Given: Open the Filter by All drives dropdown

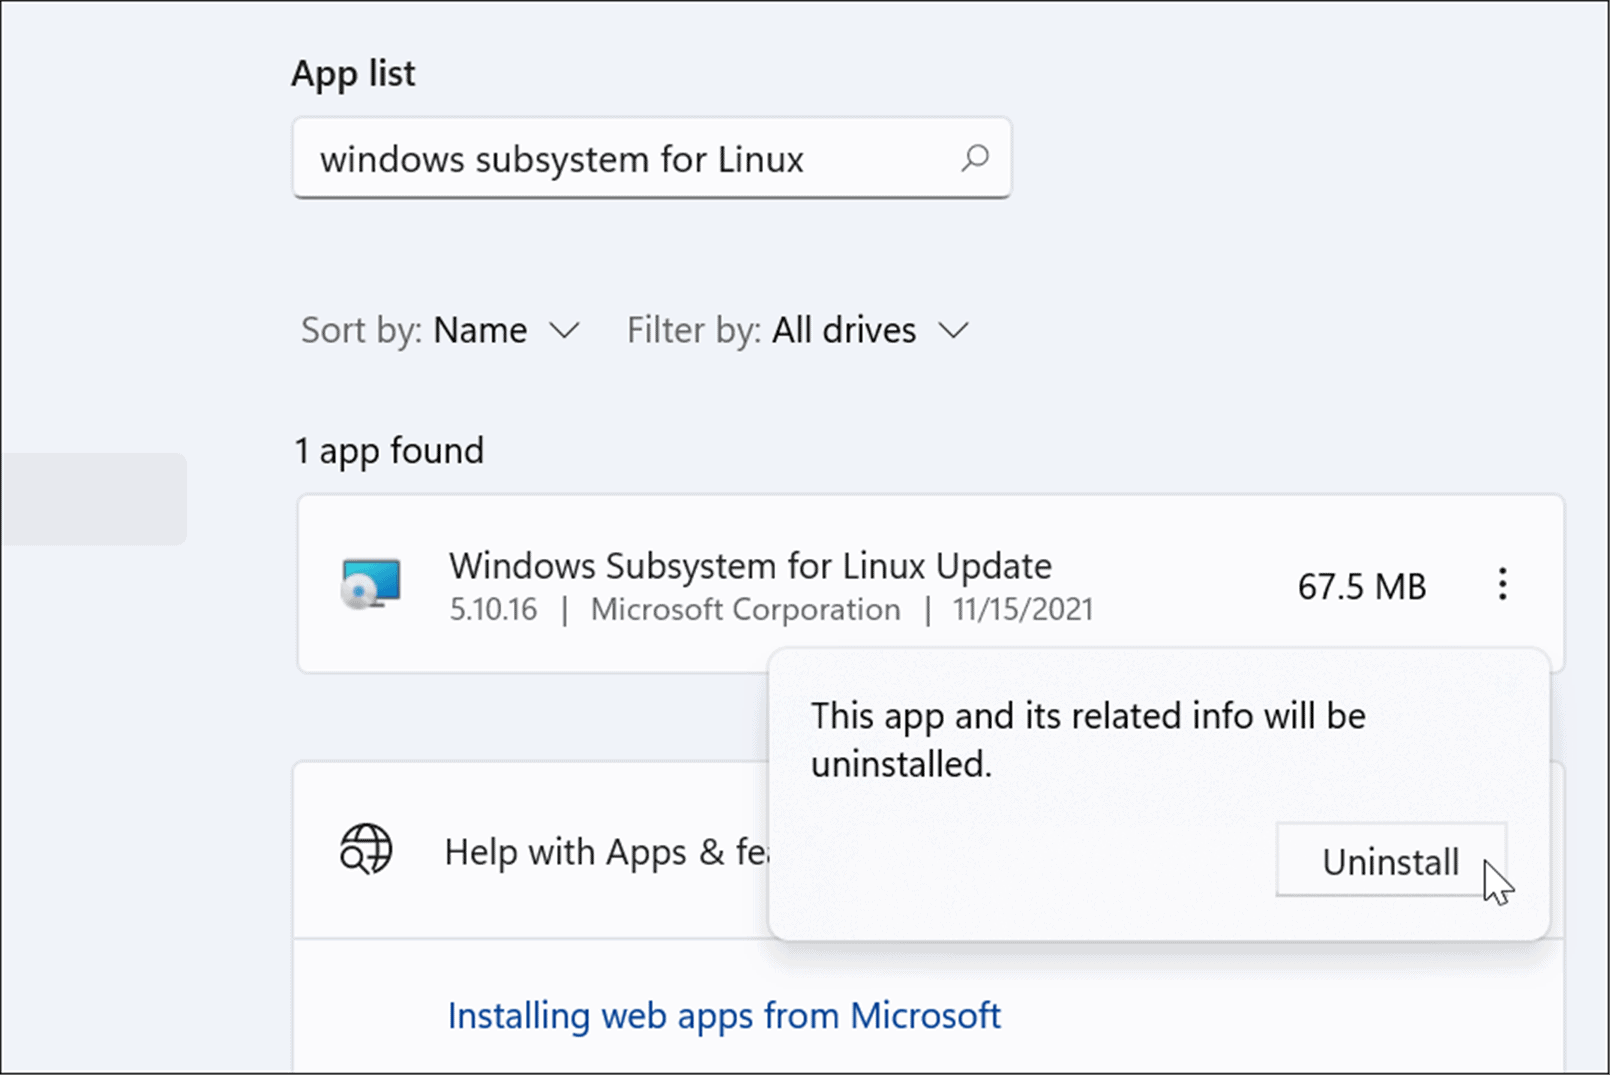Looking at the screenshot, I should pos(798,330).
